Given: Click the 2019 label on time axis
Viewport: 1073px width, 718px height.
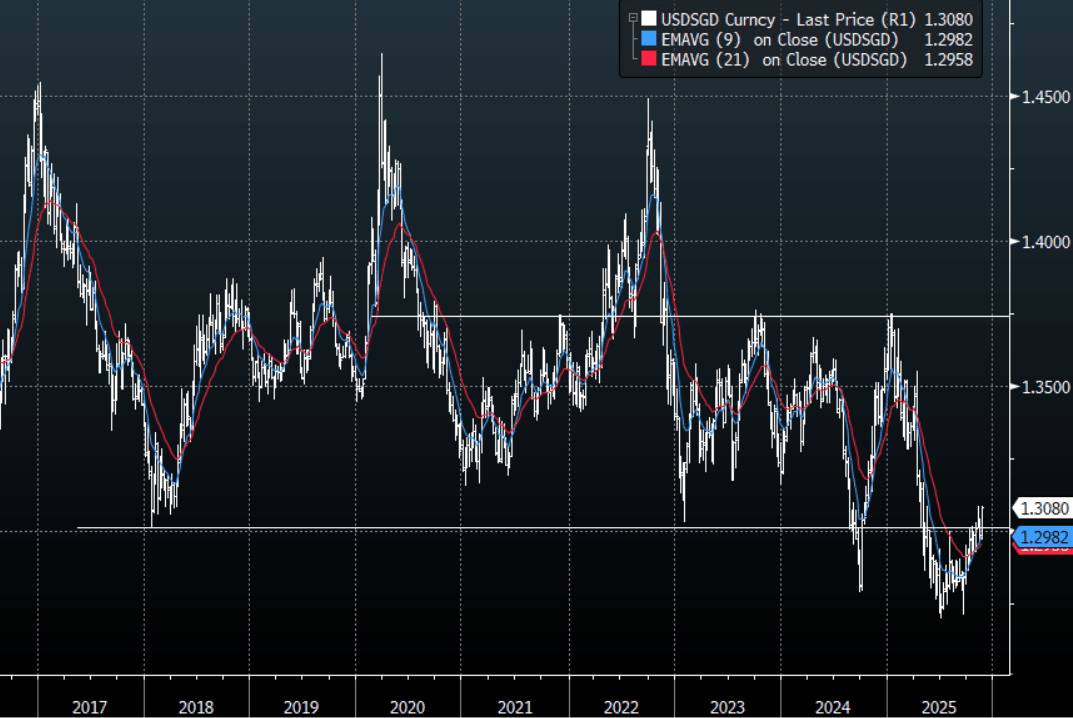Looking at the screenshot, I should pyautogui.click(x=301, y=707).
